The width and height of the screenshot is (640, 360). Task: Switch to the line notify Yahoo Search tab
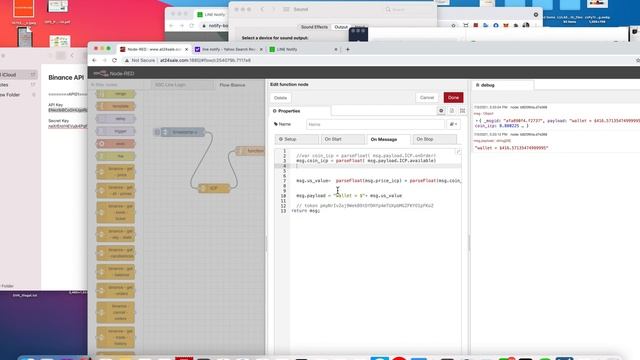[x=228, y=49]
